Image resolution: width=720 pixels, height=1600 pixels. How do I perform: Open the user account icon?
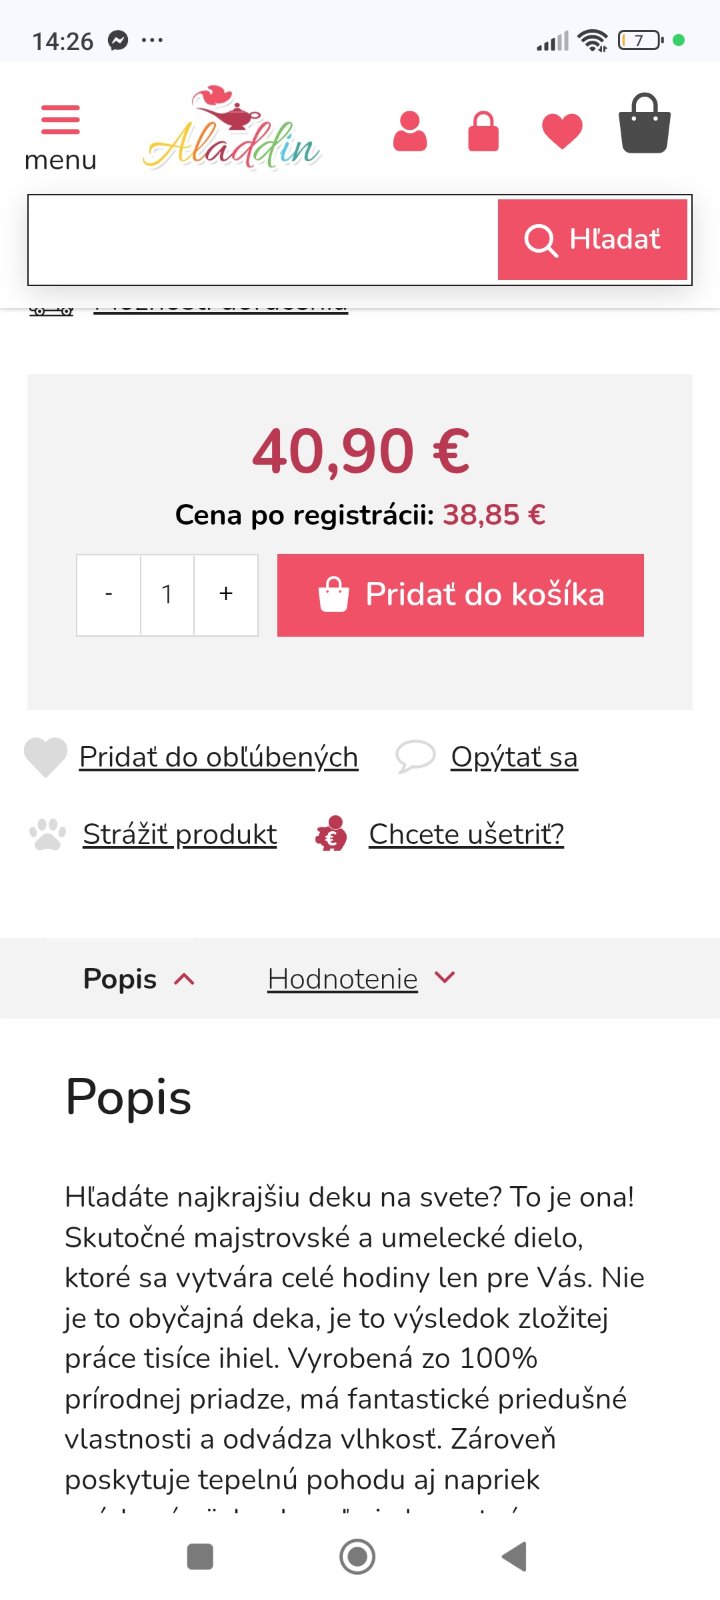click(x=410, y=131)
